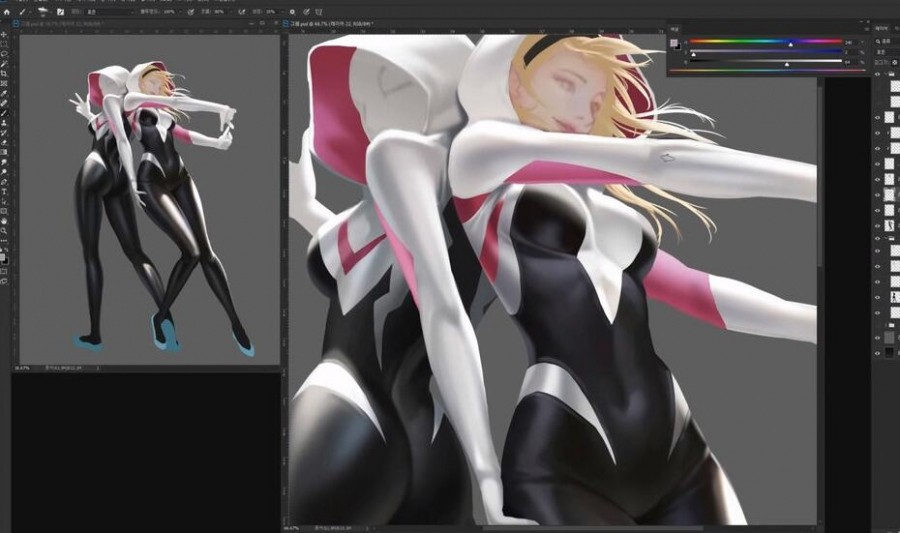
Task: Select the Dodge tool
Action: click(x=4, y=172)
